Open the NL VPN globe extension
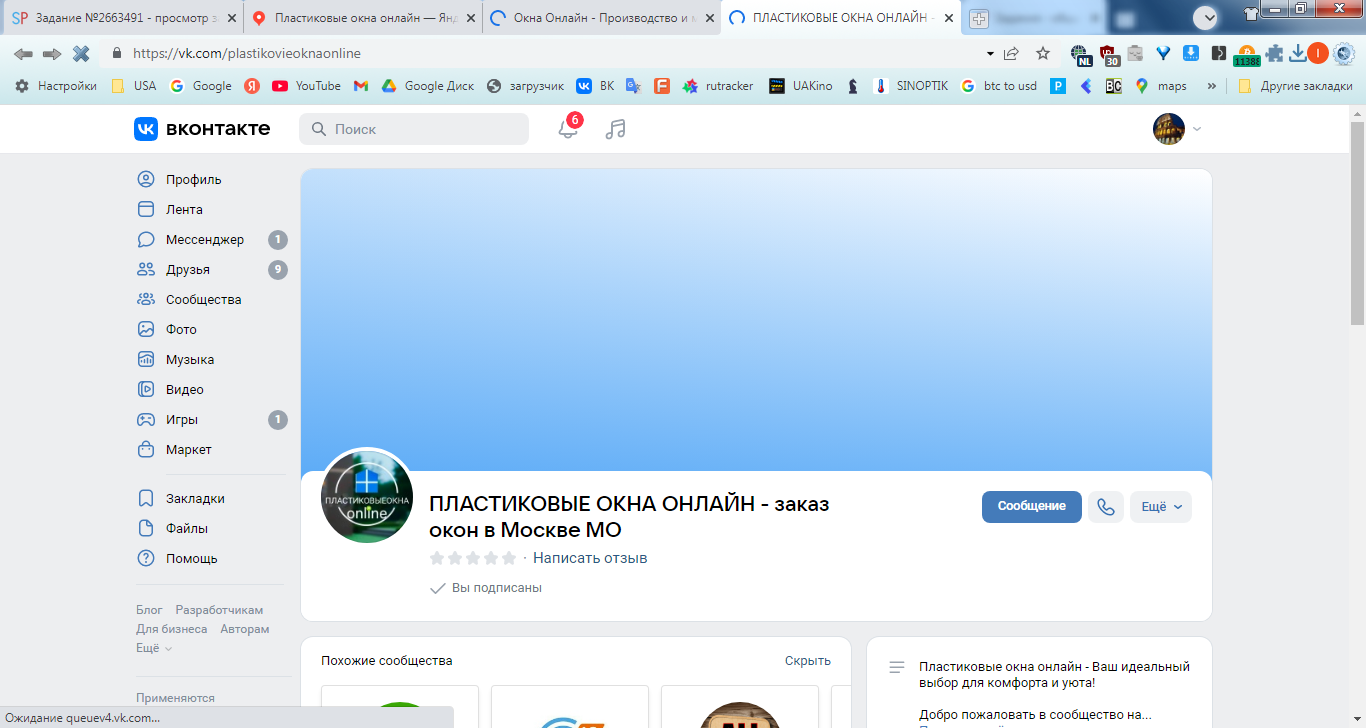This screenshot has width=1366, height=728. 1081,55
